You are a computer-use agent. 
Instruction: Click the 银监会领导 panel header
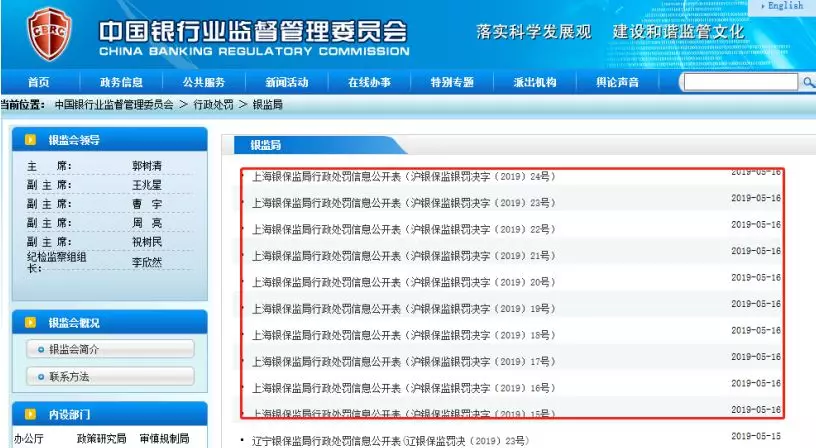(x=110, y=139)
